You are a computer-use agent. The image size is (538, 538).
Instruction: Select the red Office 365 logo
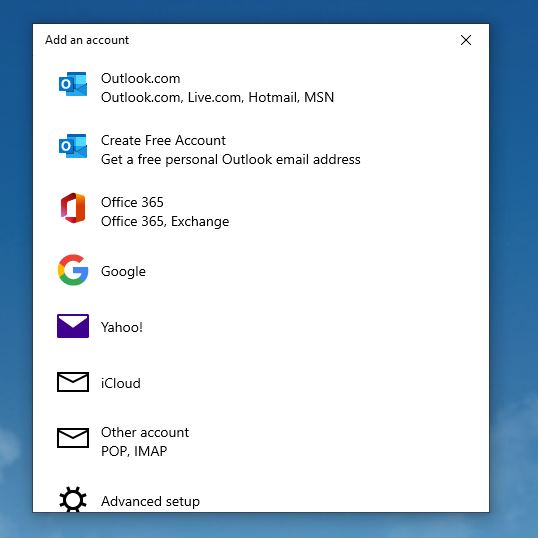coord(73,208)
